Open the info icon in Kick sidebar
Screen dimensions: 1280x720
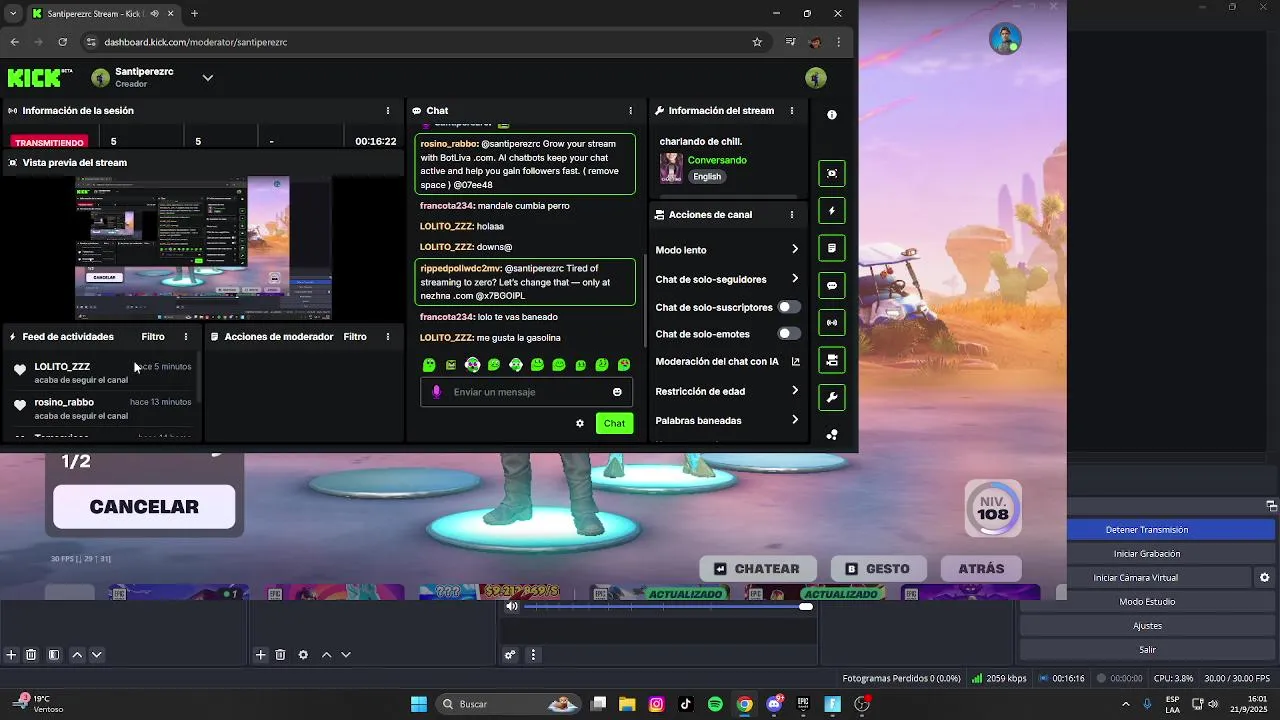pyautogui.click(x=832, y=115)
